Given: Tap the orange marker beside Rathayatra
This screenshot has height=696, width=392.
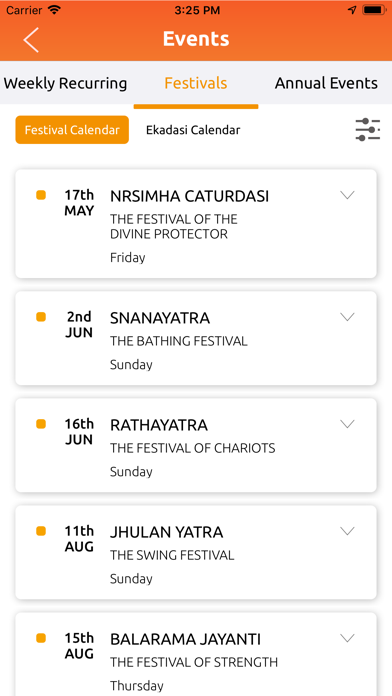Looking at the screenshot, I should click(41, 424).
